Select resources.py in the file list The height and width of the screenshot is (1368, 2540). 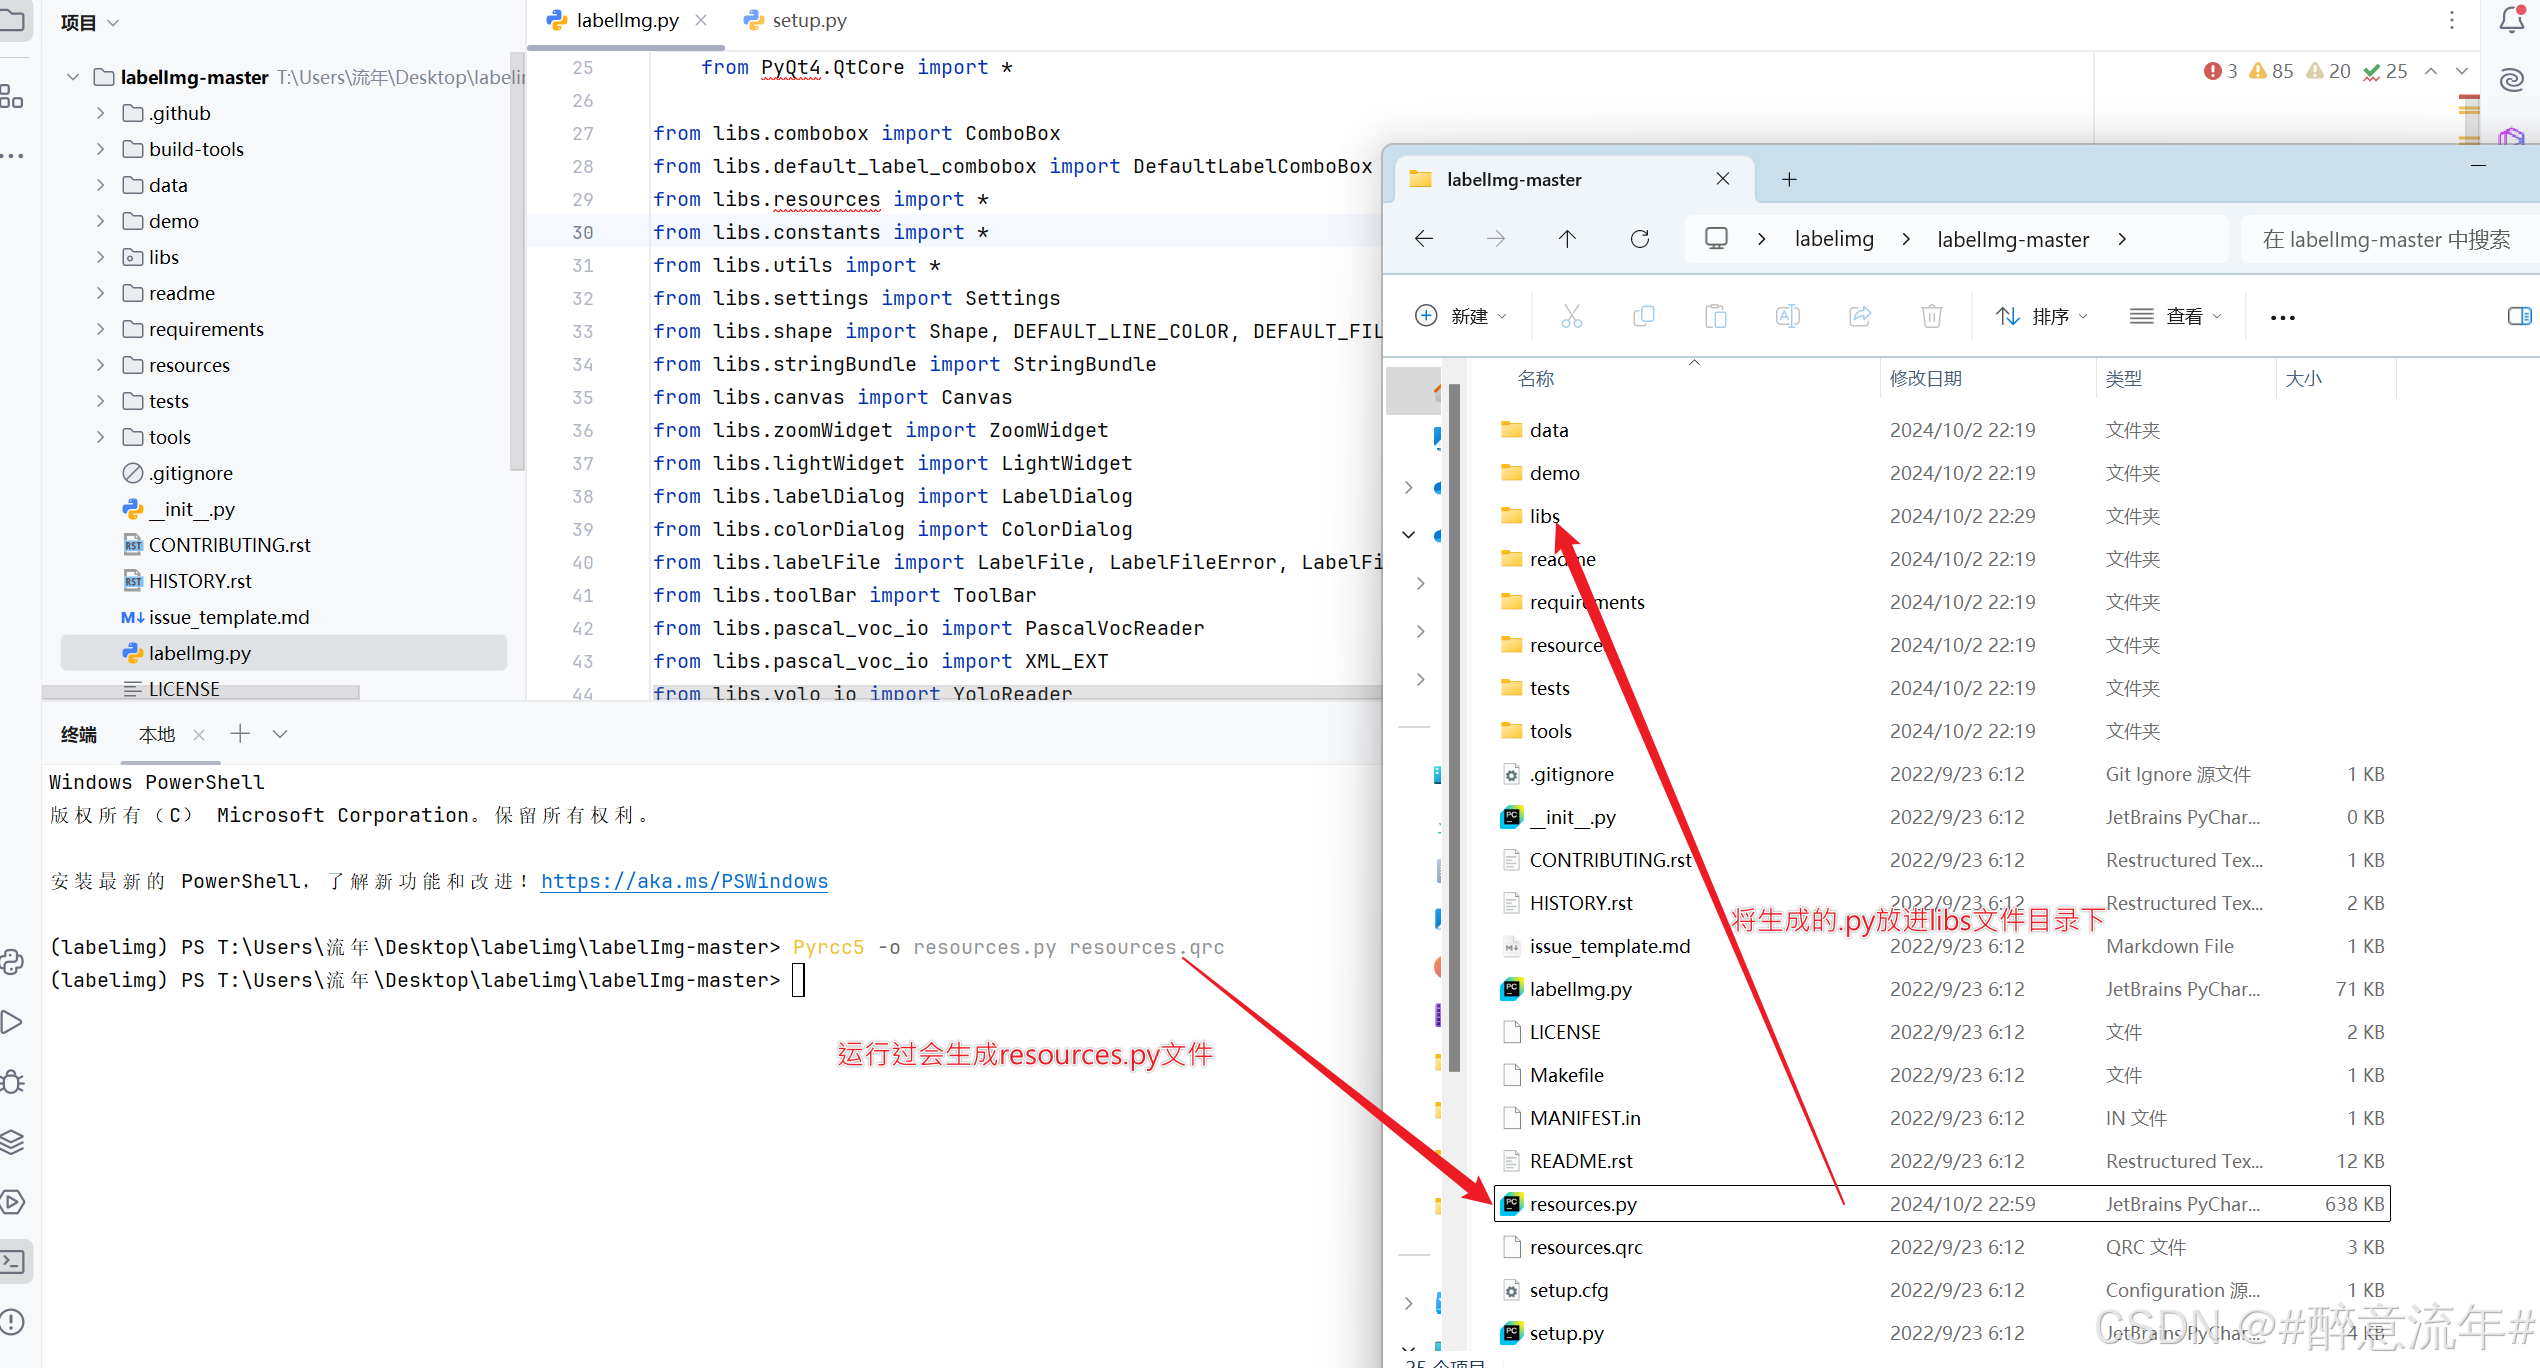click(x=1583, y=1204)
